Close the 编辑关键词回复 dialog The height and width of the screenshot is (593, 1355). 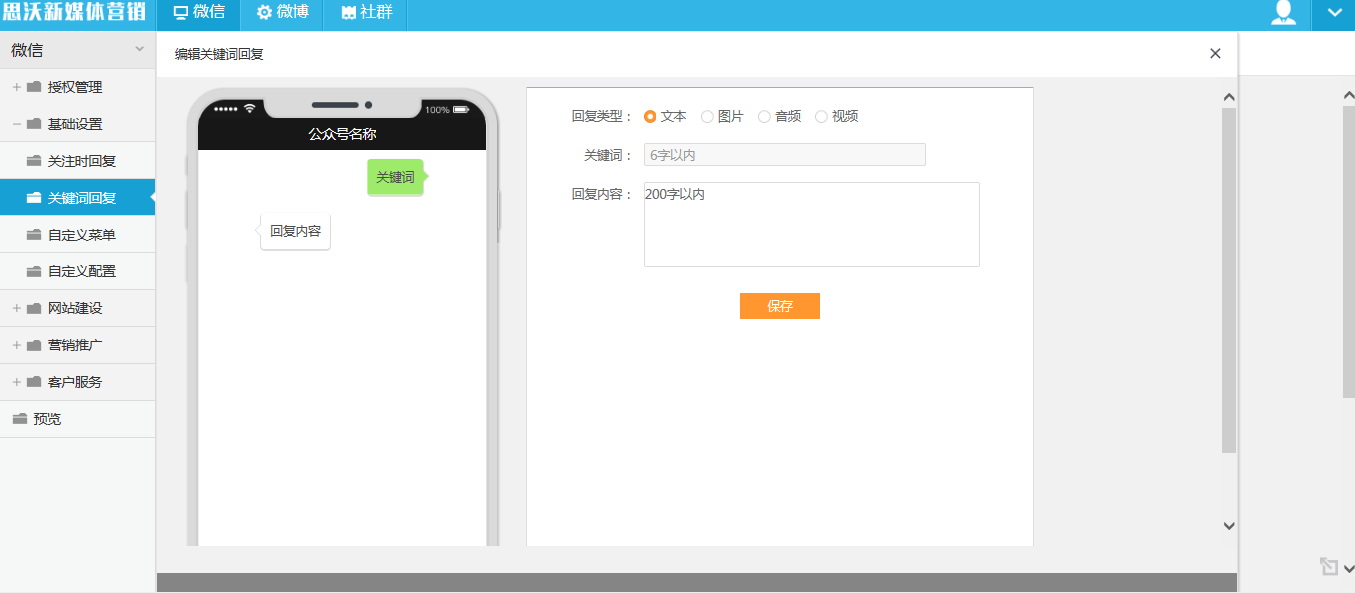pyautogui.click(x=1215, y=54)
